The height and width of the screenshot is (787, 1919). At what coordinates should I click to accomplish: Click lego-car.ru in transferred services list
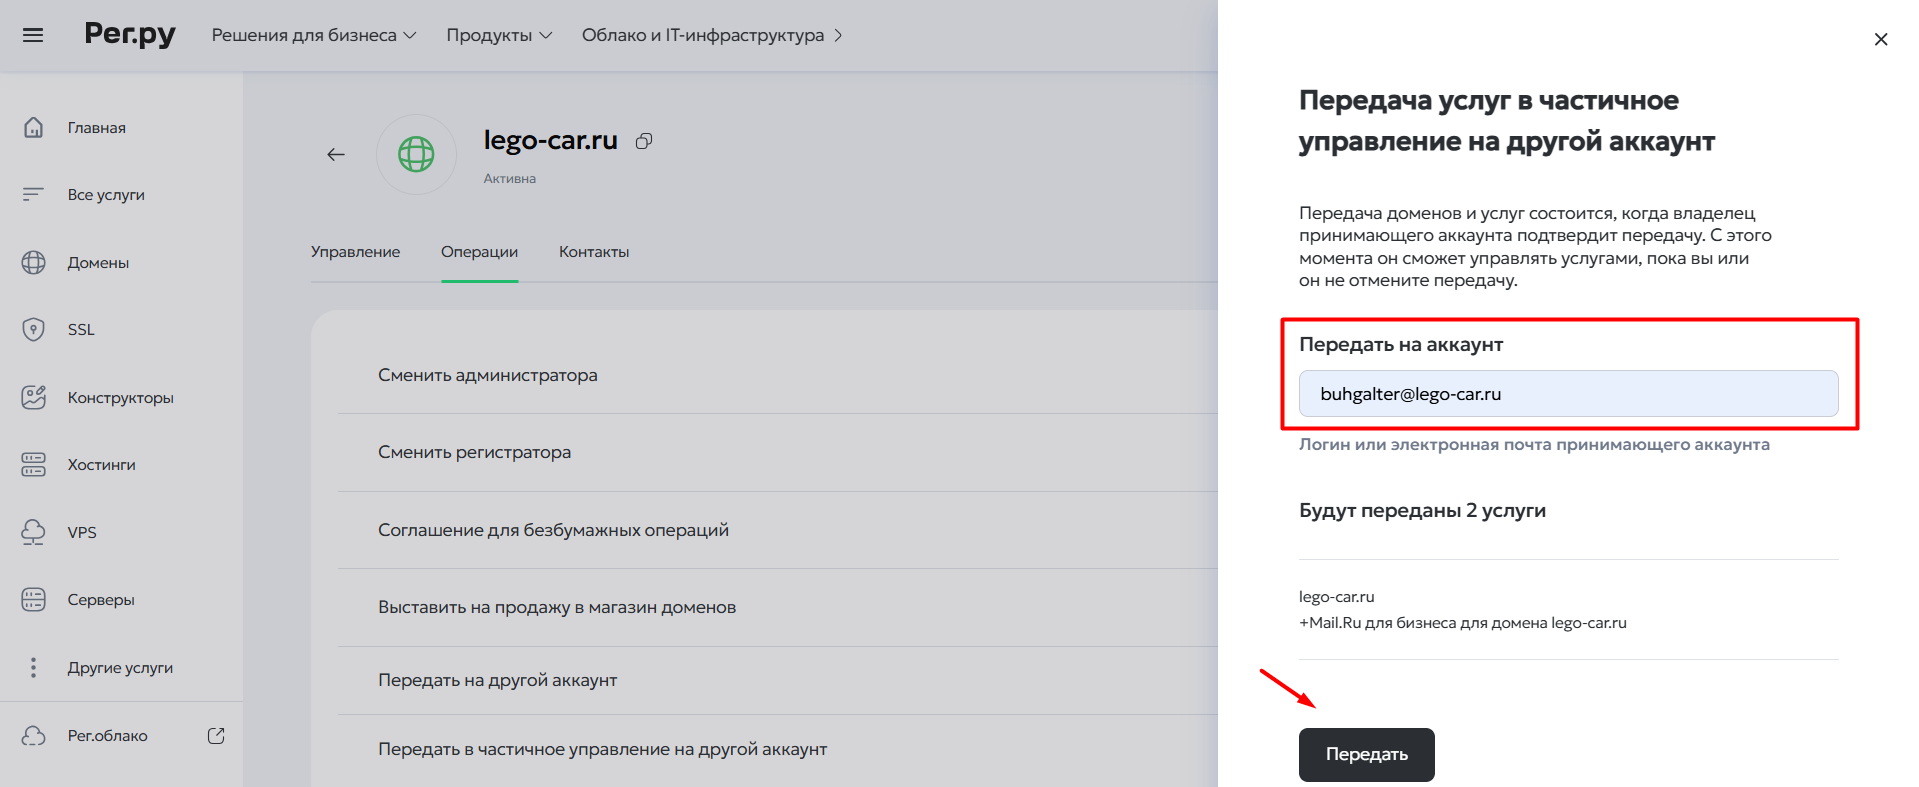[x=1336, y=597]
